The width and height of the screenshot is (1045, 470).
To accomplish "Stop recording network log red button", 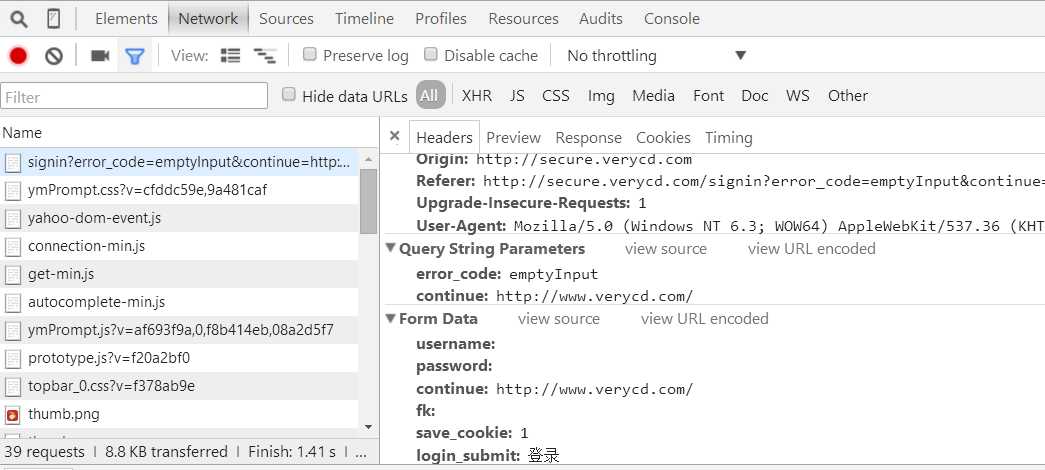I will pyautogui.click(x=18, y=56).
